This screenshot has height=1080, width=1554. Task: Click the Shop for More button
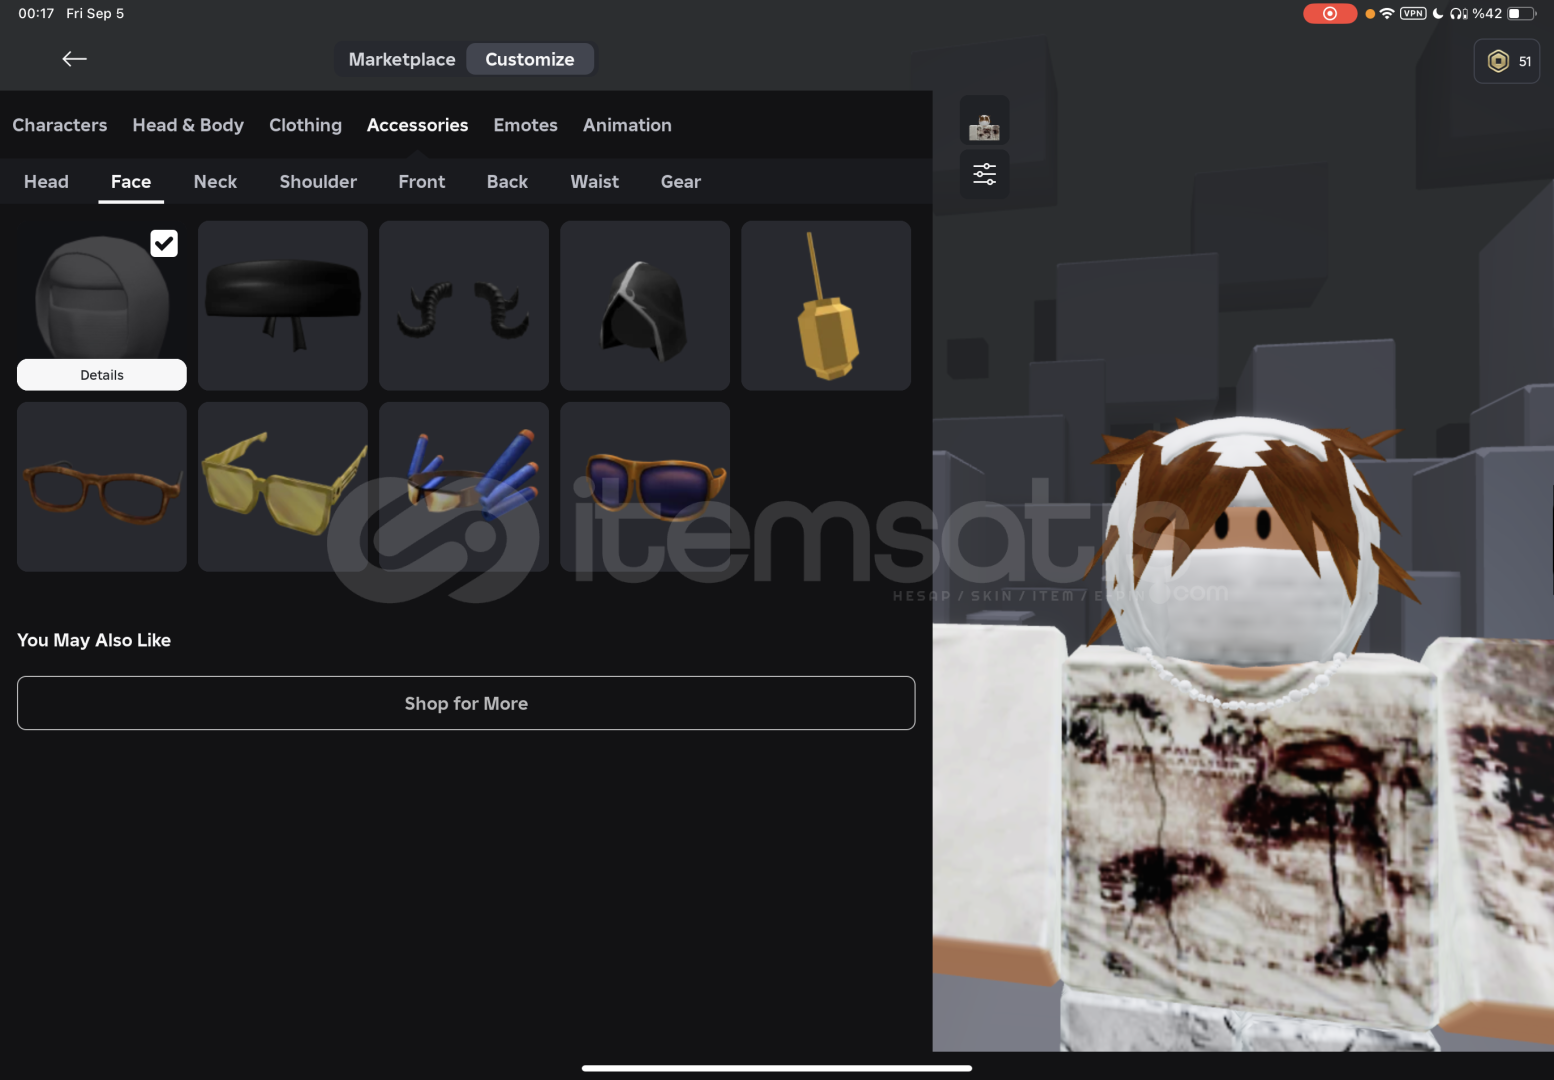[x=466, y=703]
